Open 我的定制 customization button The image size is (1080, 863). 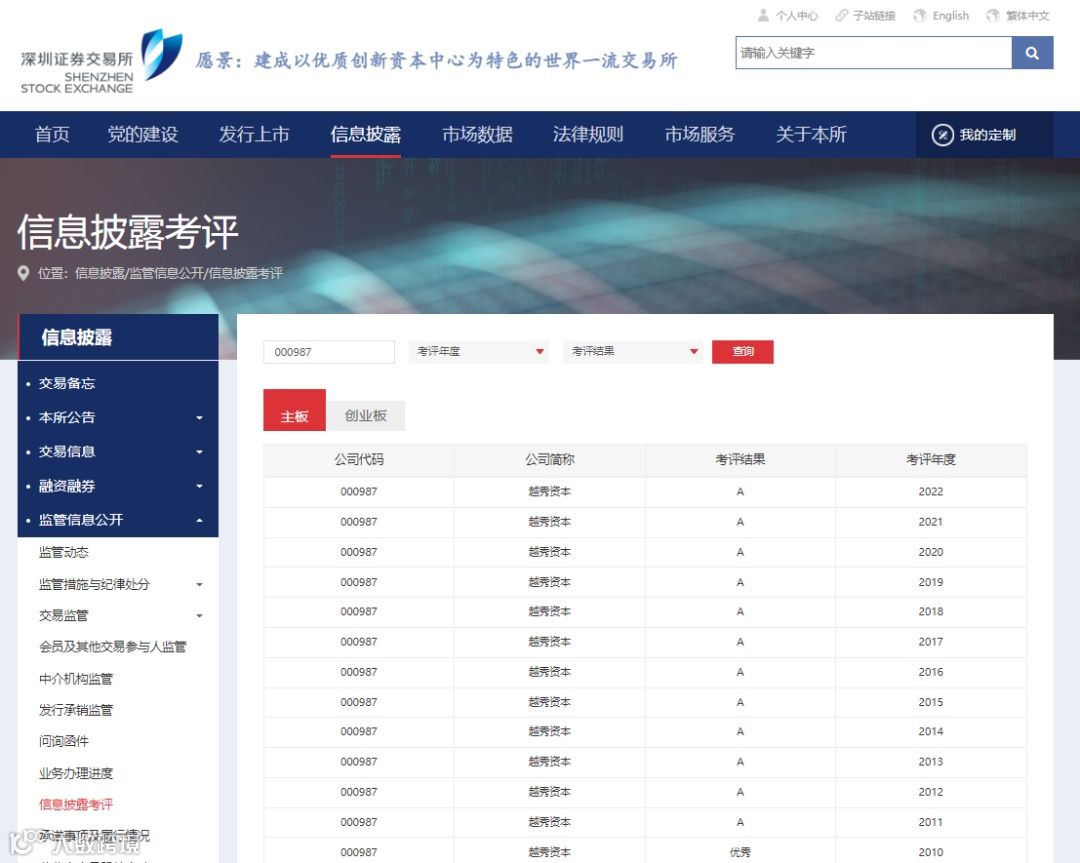973,134
